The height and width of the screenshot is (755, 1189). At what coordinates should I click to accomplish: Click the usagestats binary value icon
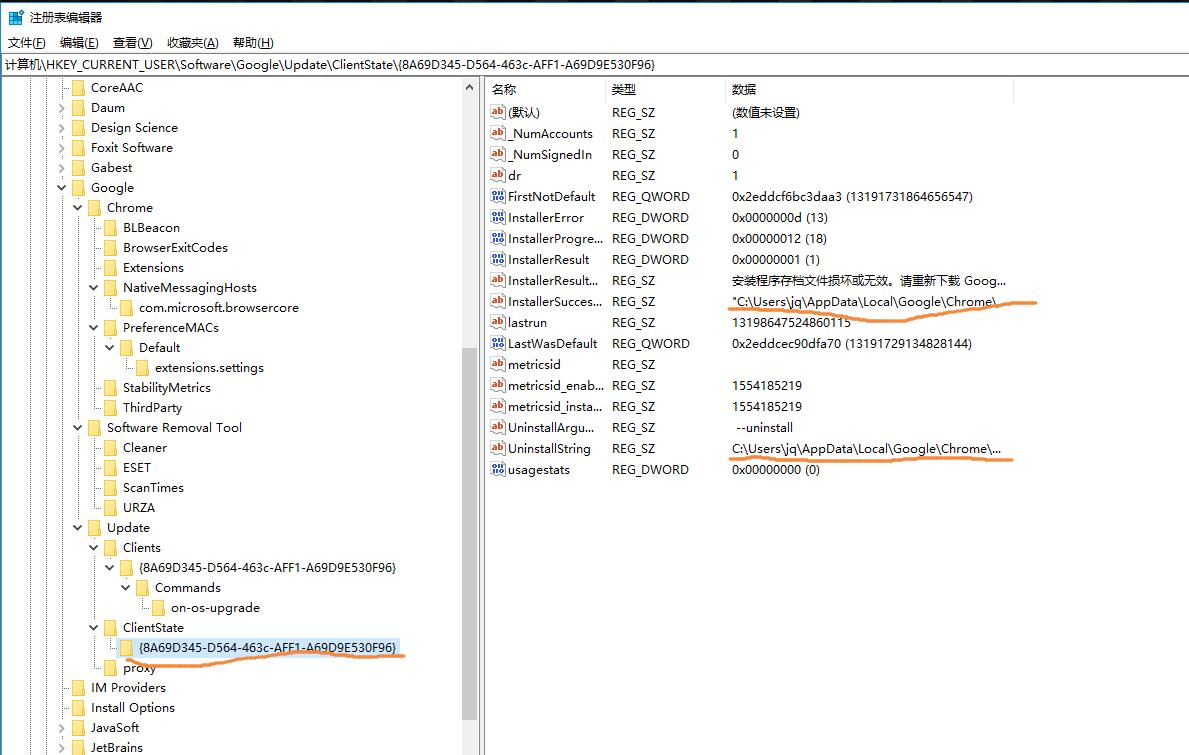pos(498,469)
